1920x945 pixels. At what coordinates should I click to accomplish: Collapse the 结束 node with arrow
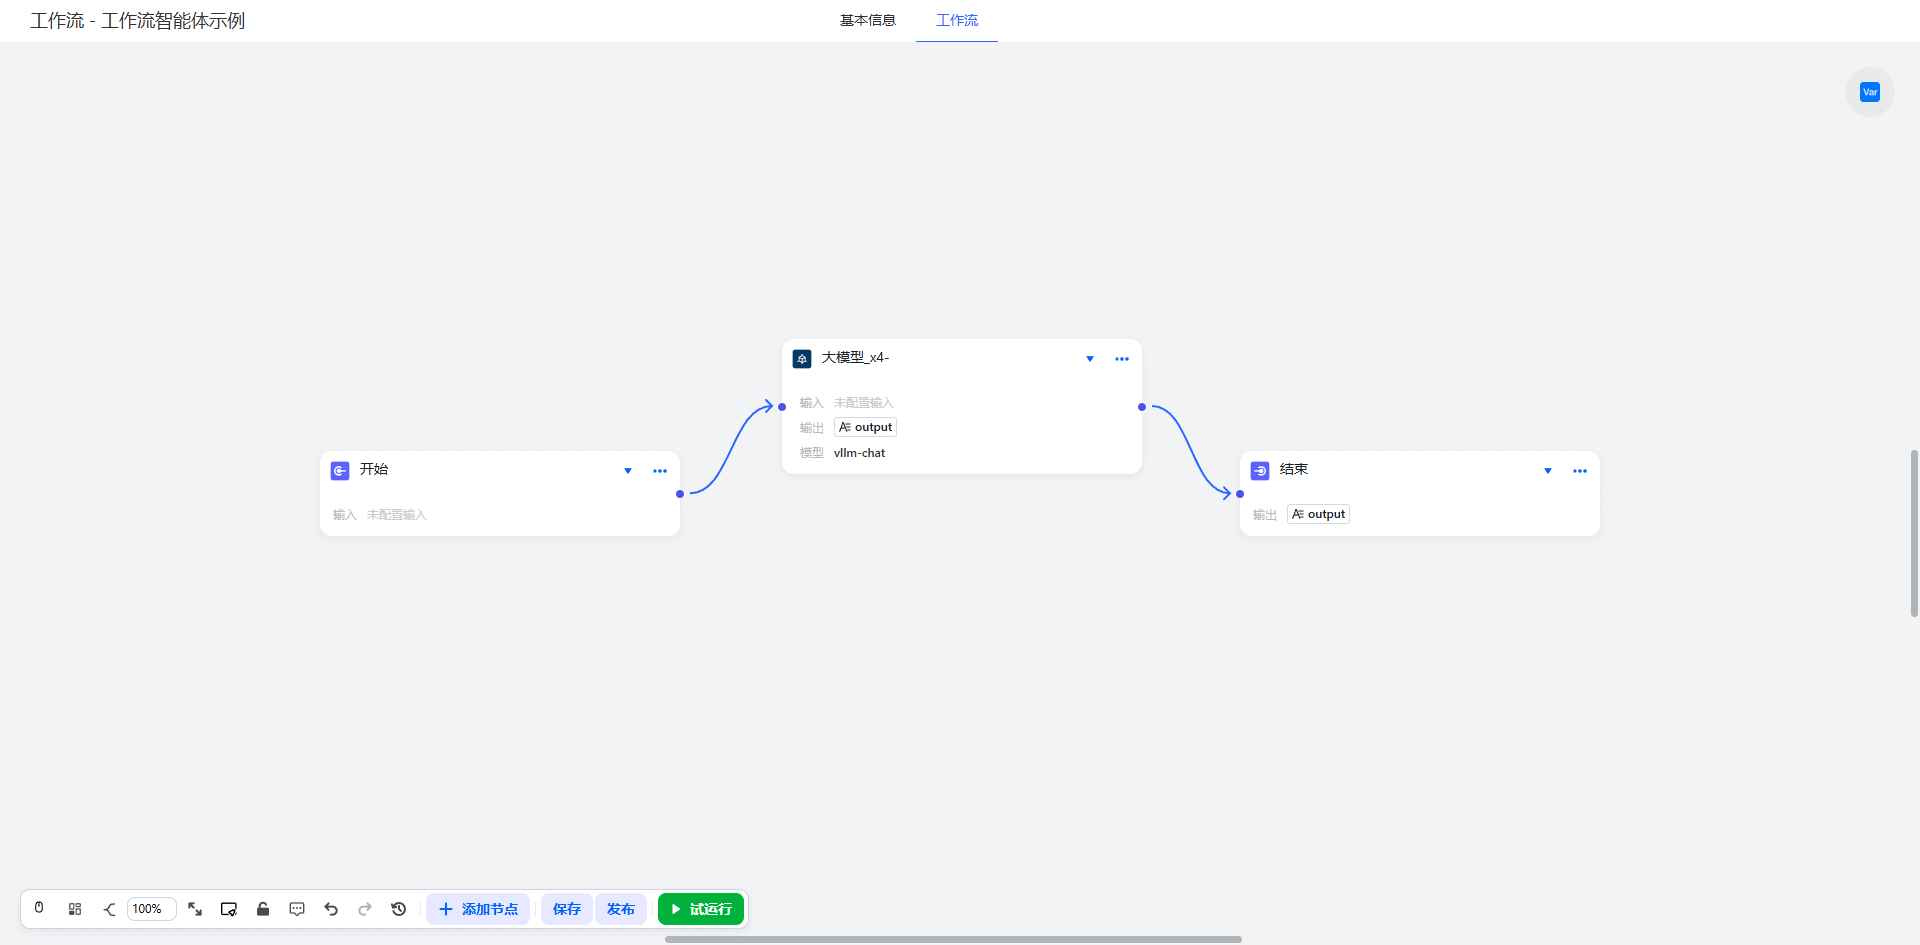[1548, 471]
